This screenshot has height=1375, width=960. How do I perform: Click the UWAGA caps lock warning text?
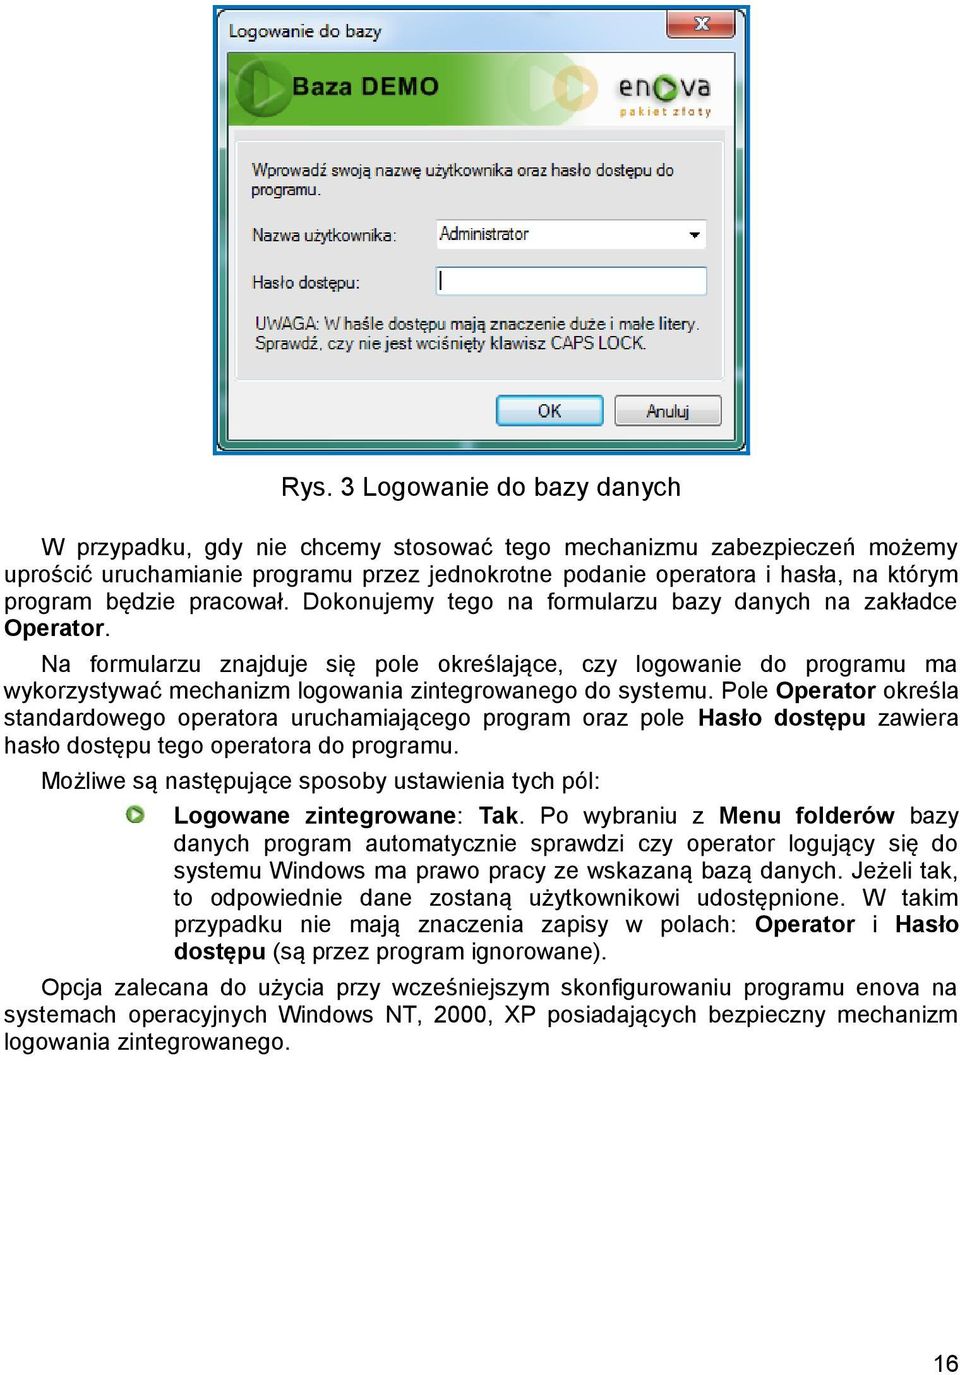tap(477, 333)
